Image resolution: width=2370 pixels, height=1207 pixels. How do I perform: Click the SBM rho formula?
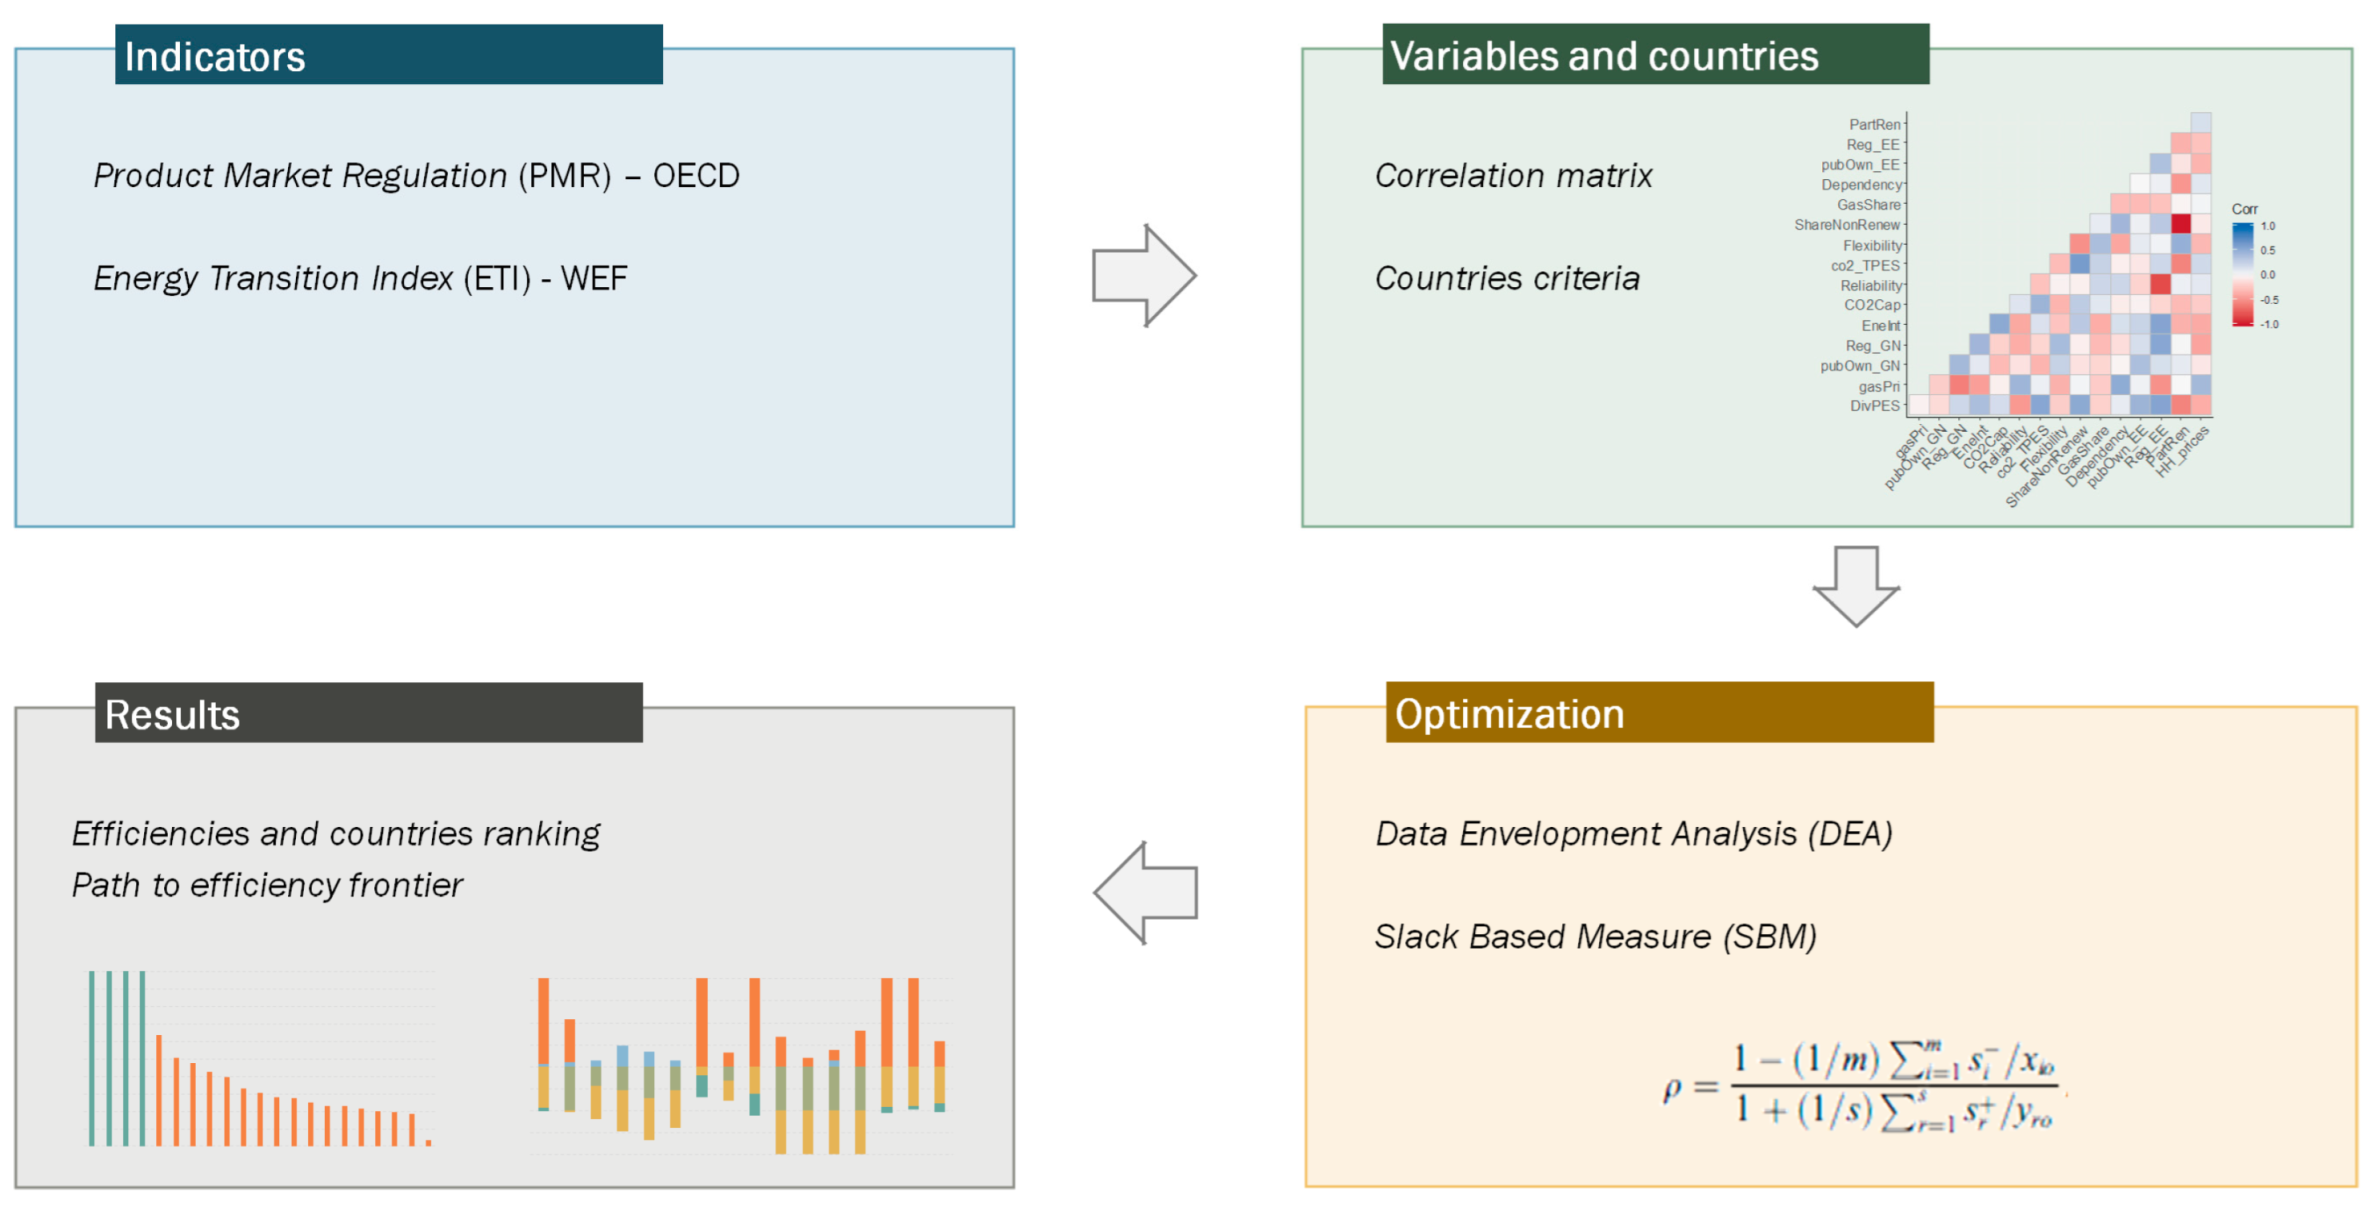1859,1086
